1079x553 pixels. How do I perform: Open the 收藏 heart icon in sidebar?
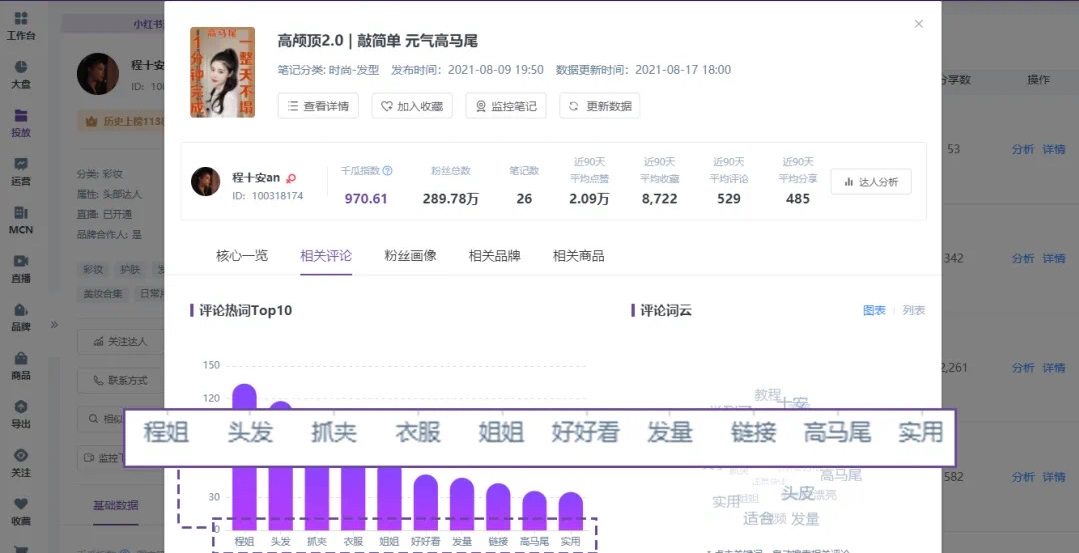tap(21, 504)
